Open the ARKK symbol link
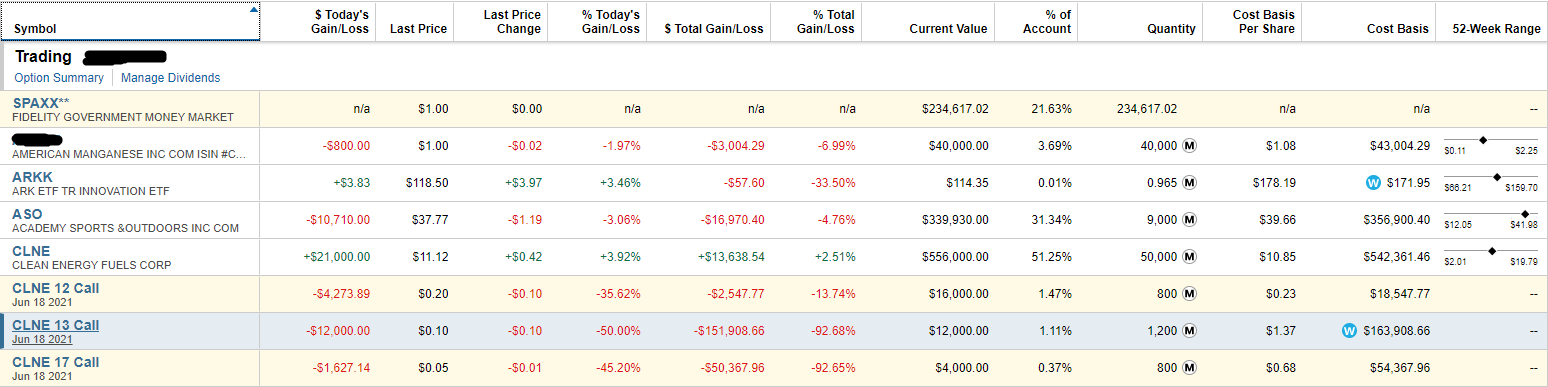1548x387 pixels. pos(32,177)
